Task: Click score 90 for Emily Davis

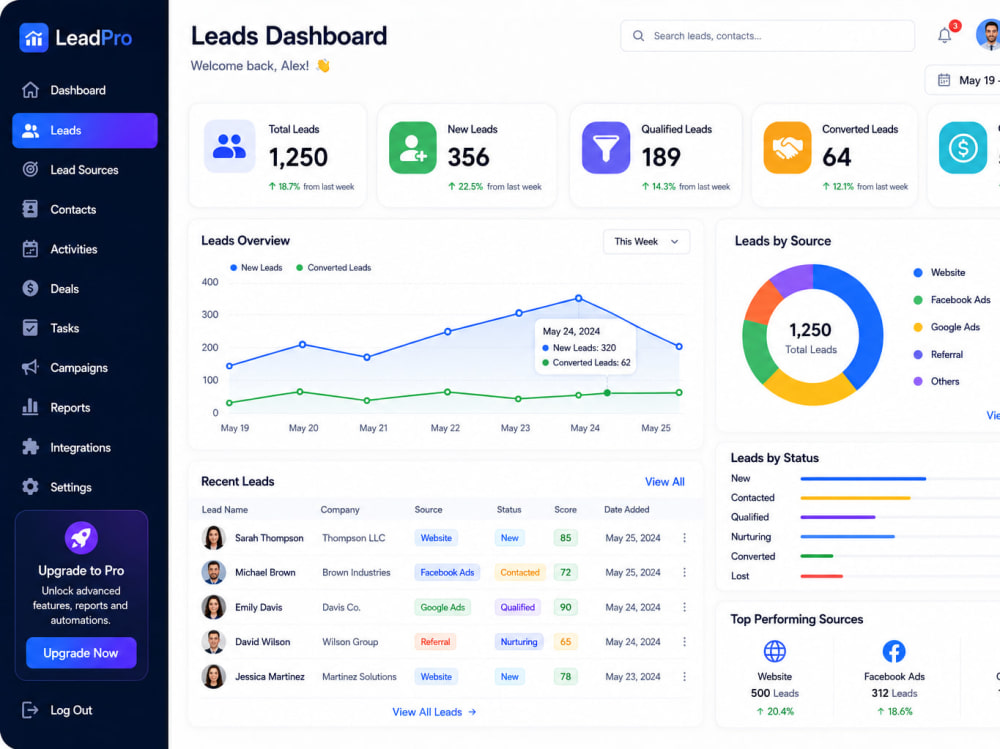Action: (565, 607)
